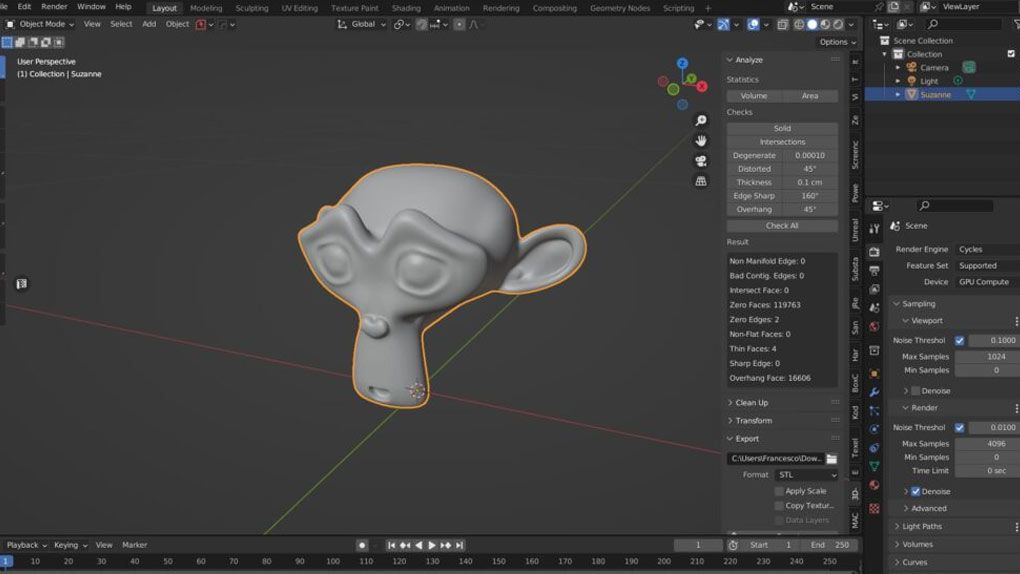Open the Tool properties tab icon
Viewport: 1020px width, 574px height.
coord(874,228)
